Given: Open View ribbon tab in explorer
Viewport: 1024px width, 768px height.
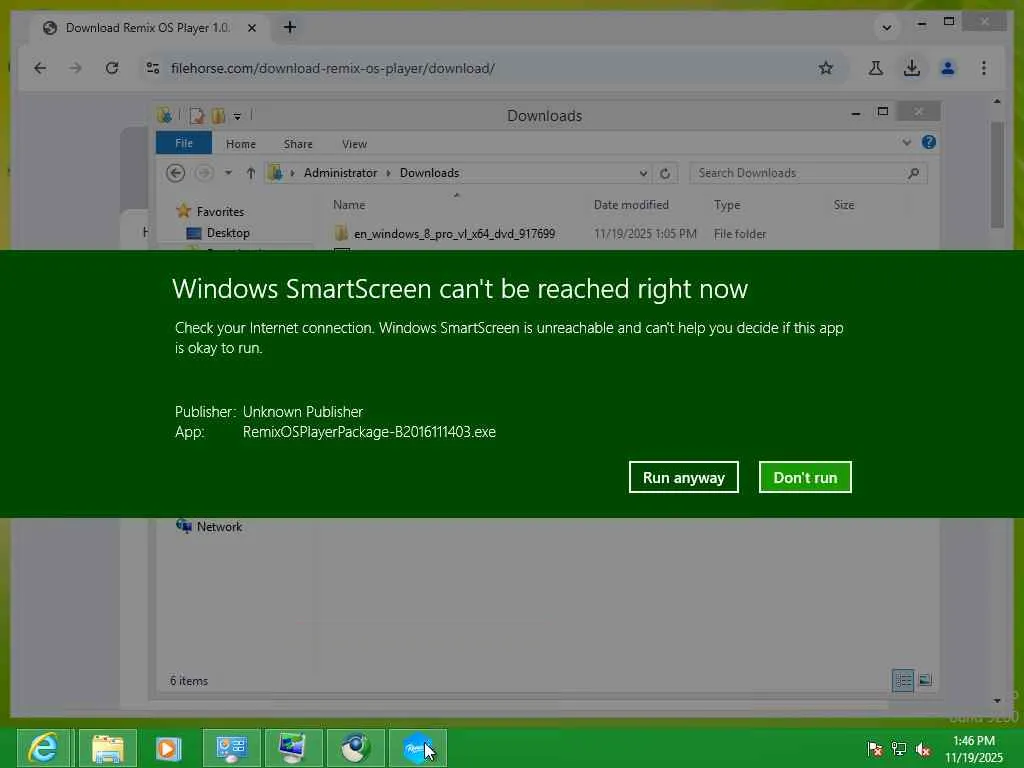Looking at the screenshot, I should [x=354, y=144].
